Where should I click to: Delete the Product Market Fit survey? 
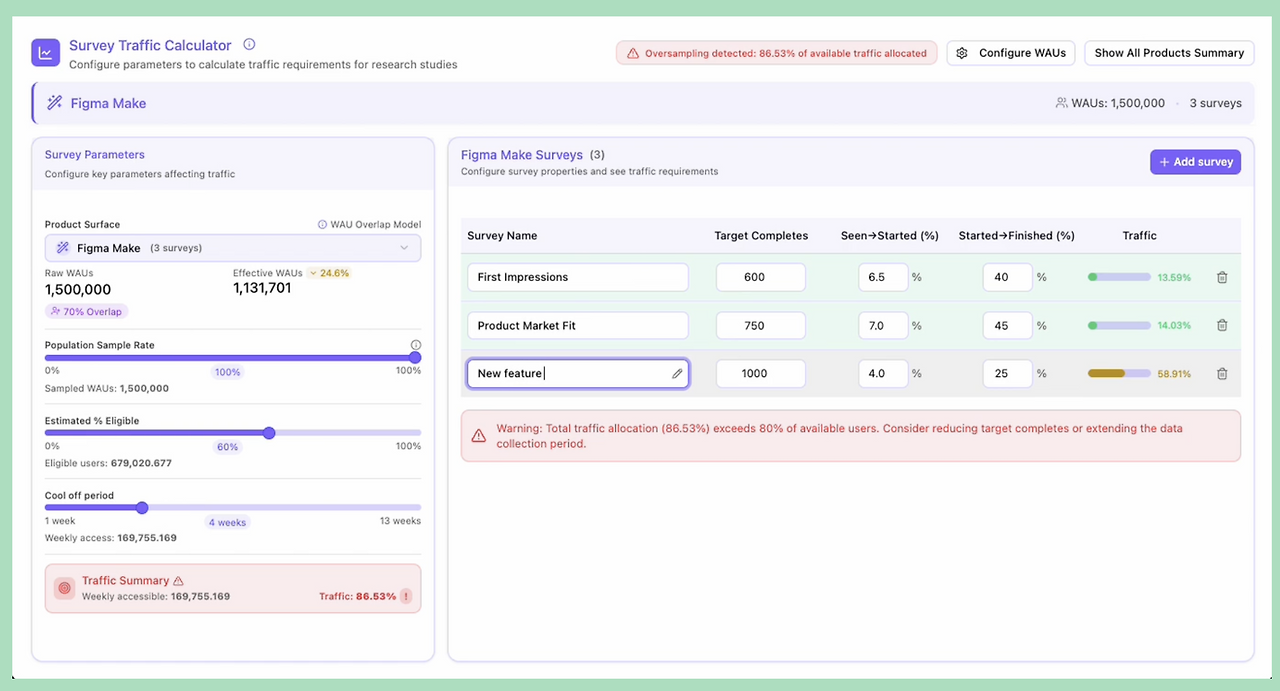coord(1222,325)
